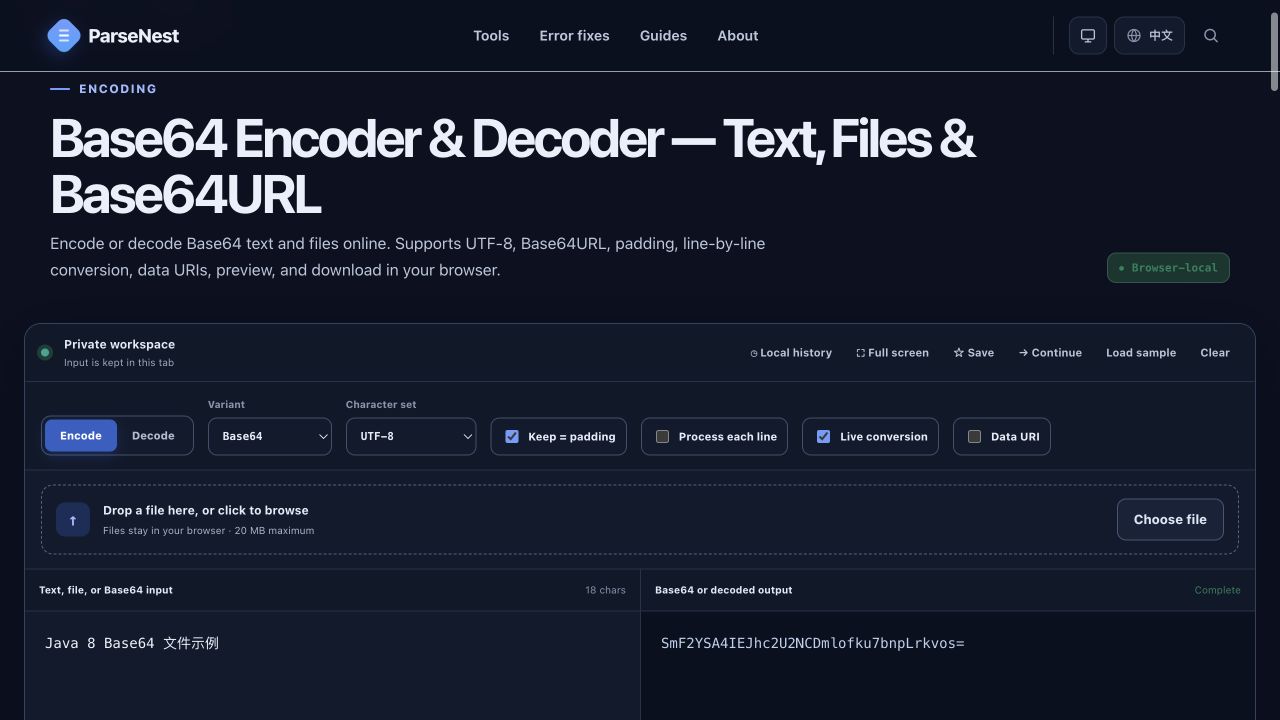Screen dimensions: 1280x720
Task: Click the Browser-local badge
Action: tap(1168, 268)
